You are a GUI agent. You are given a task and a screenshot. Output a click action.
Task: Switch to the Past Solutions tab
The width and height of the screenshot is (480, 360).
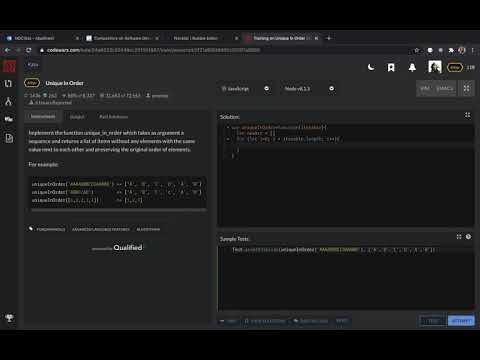(x=113, y=117)
